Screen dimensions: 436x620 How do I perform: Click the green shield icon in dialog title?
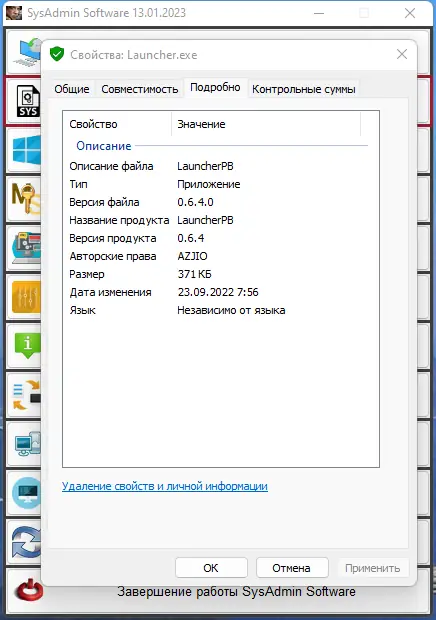(57, 54)
